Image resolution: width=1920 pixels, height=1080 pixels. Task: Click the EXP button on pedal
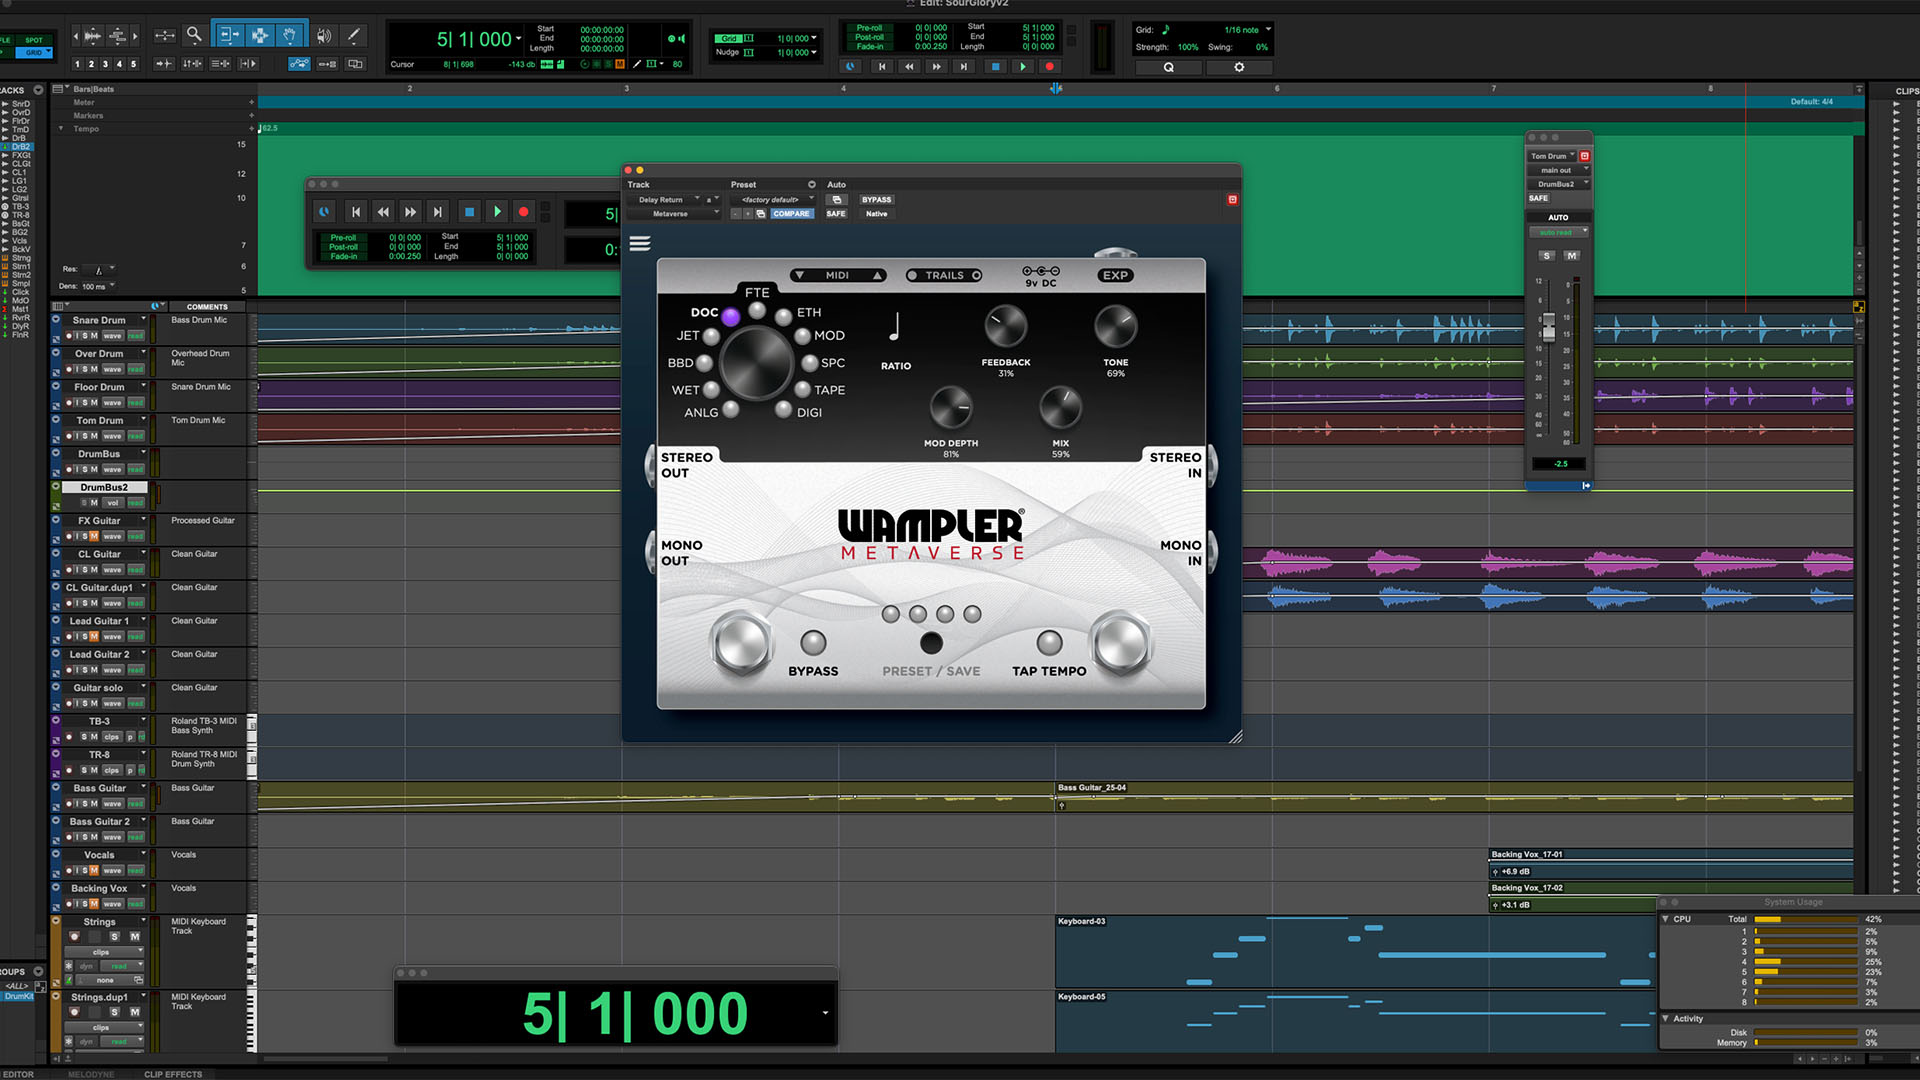click(1115, 275)
